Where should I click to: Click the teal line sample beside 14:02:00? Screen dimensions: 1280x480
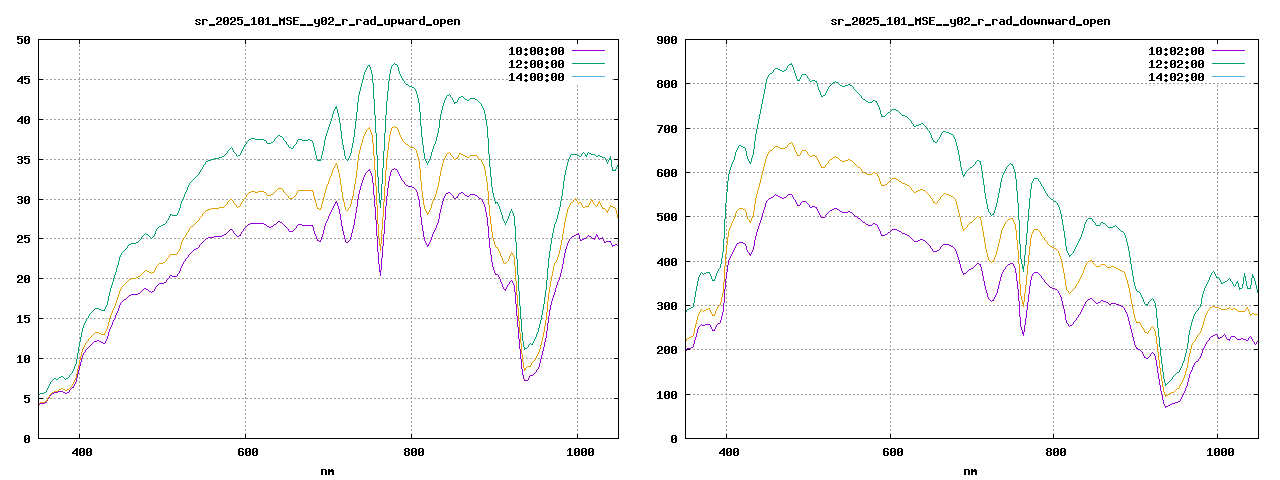pyautogui.click(x=1229, y=76)
